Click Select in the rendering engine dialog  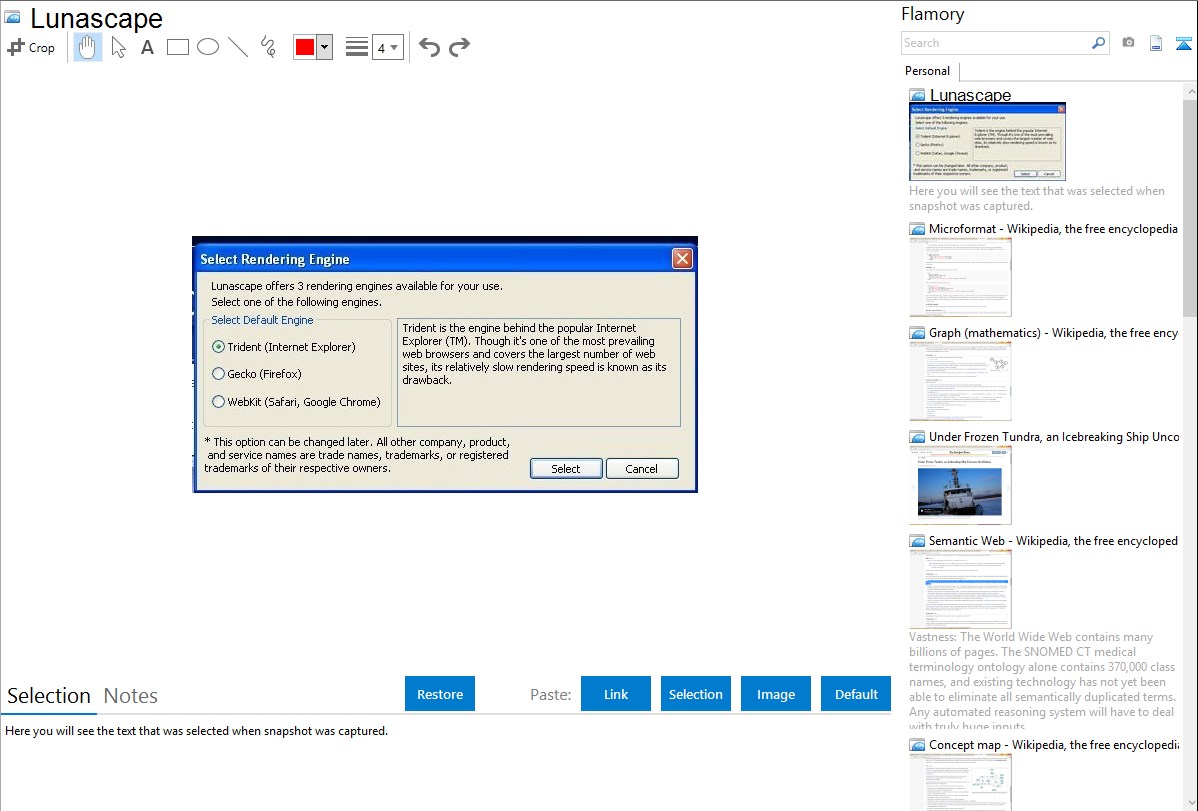(x=566, y=469)
